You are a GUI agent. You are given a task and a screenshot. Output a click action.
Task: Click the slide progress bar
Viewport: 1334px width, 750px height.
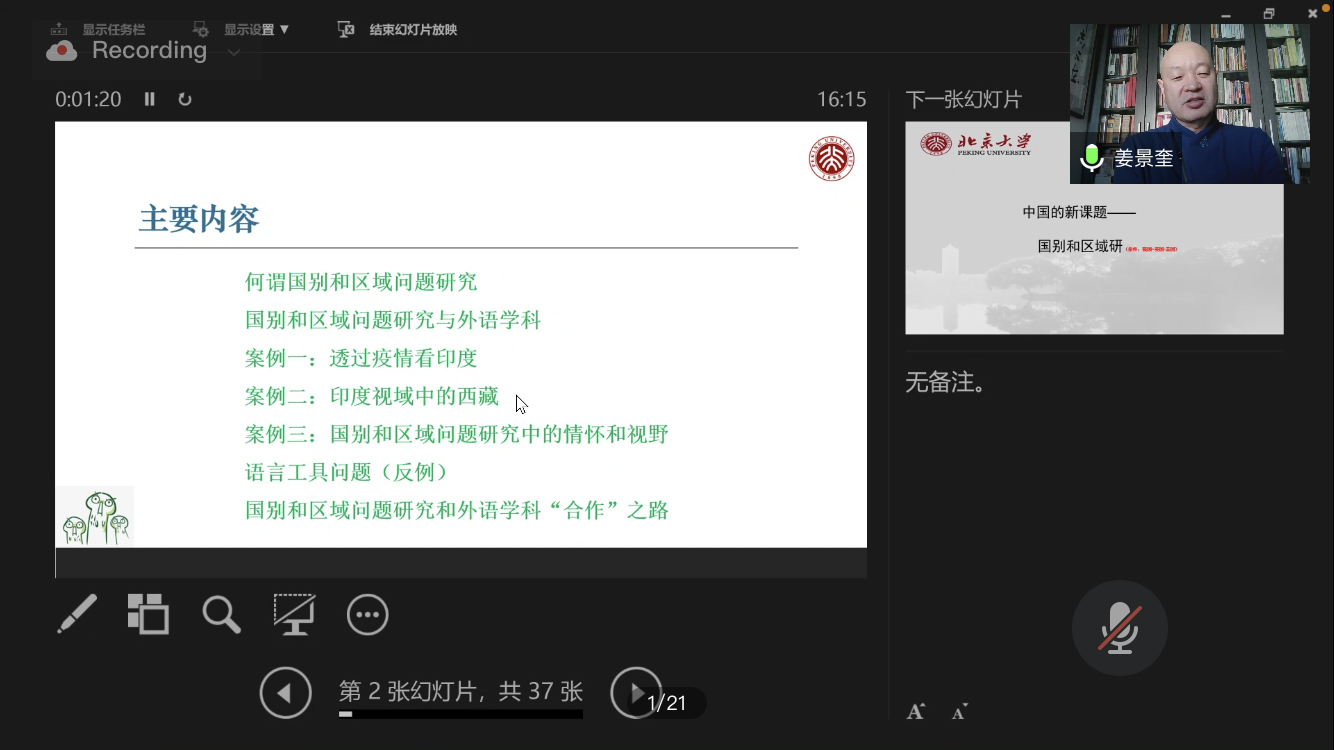pos(460,712)
